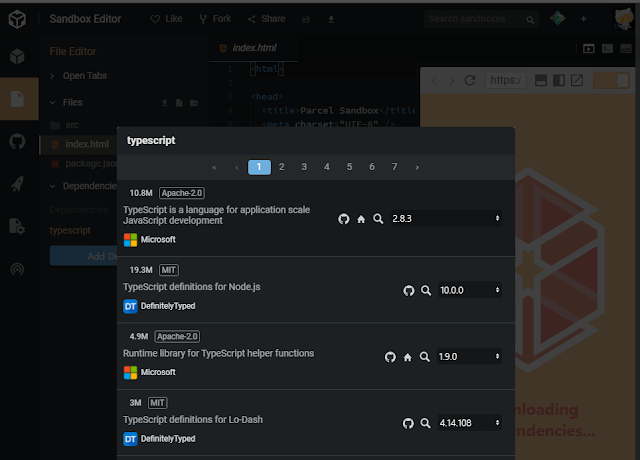The height and width of the screenshot is (460, 640).
Task: Click the new file icon in Files
Action: click(x=179, y=103)
